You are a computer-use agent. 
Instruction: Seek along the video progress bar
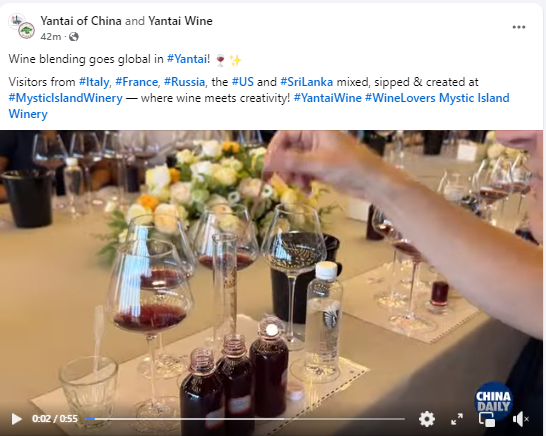tap(245, 419)
